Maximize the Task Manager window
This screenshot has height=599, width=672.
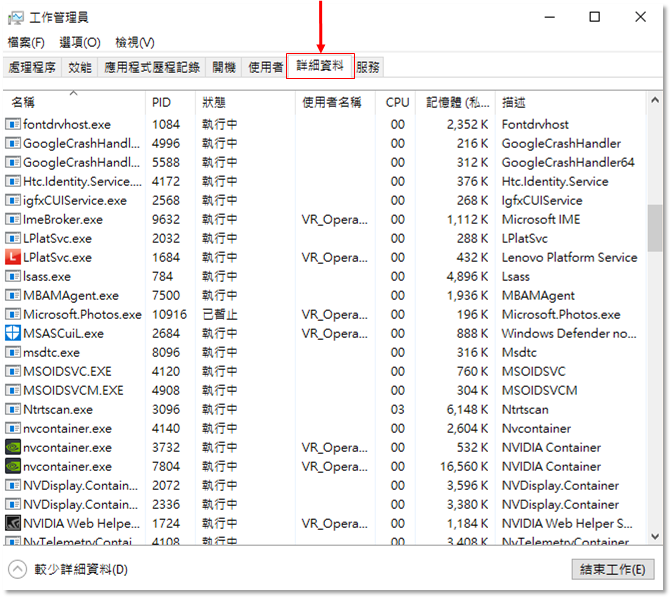(595, 18)
